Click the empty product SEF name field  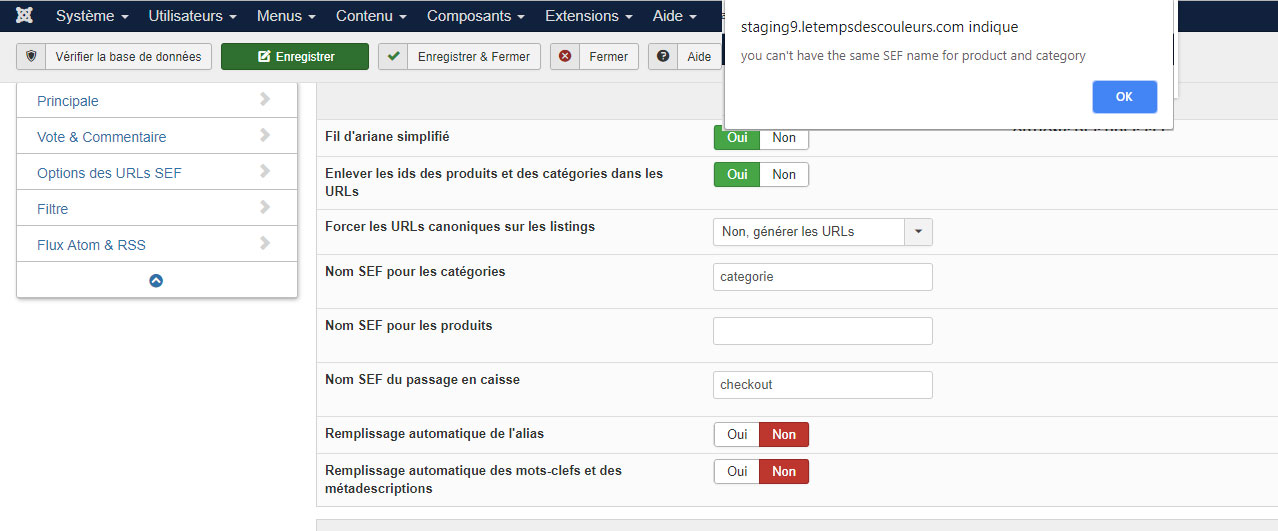[822, 331]
